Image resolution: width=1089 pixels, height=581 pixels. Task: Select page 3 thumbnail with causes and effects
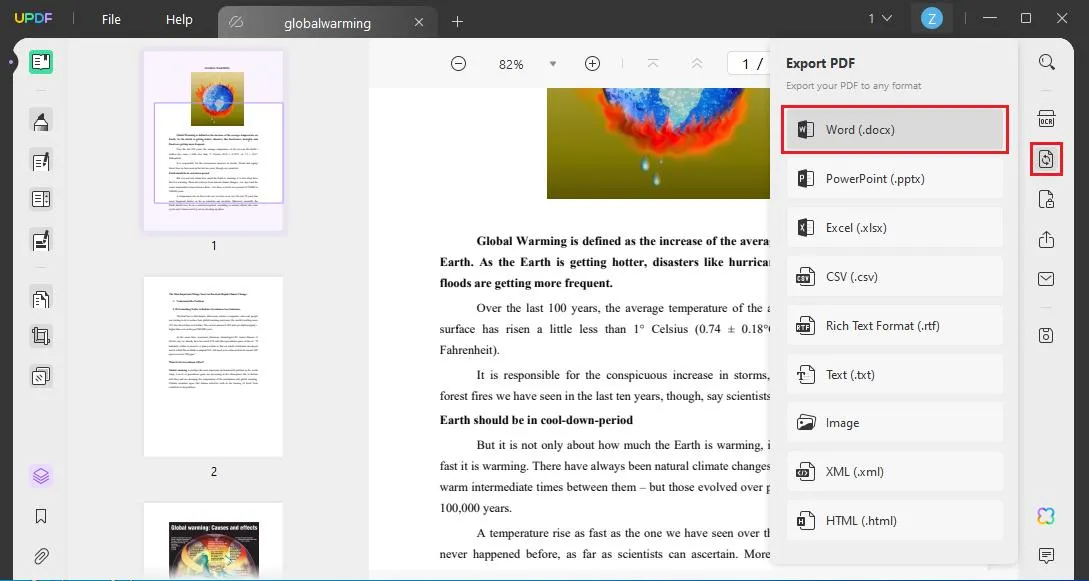coord(213,541)
